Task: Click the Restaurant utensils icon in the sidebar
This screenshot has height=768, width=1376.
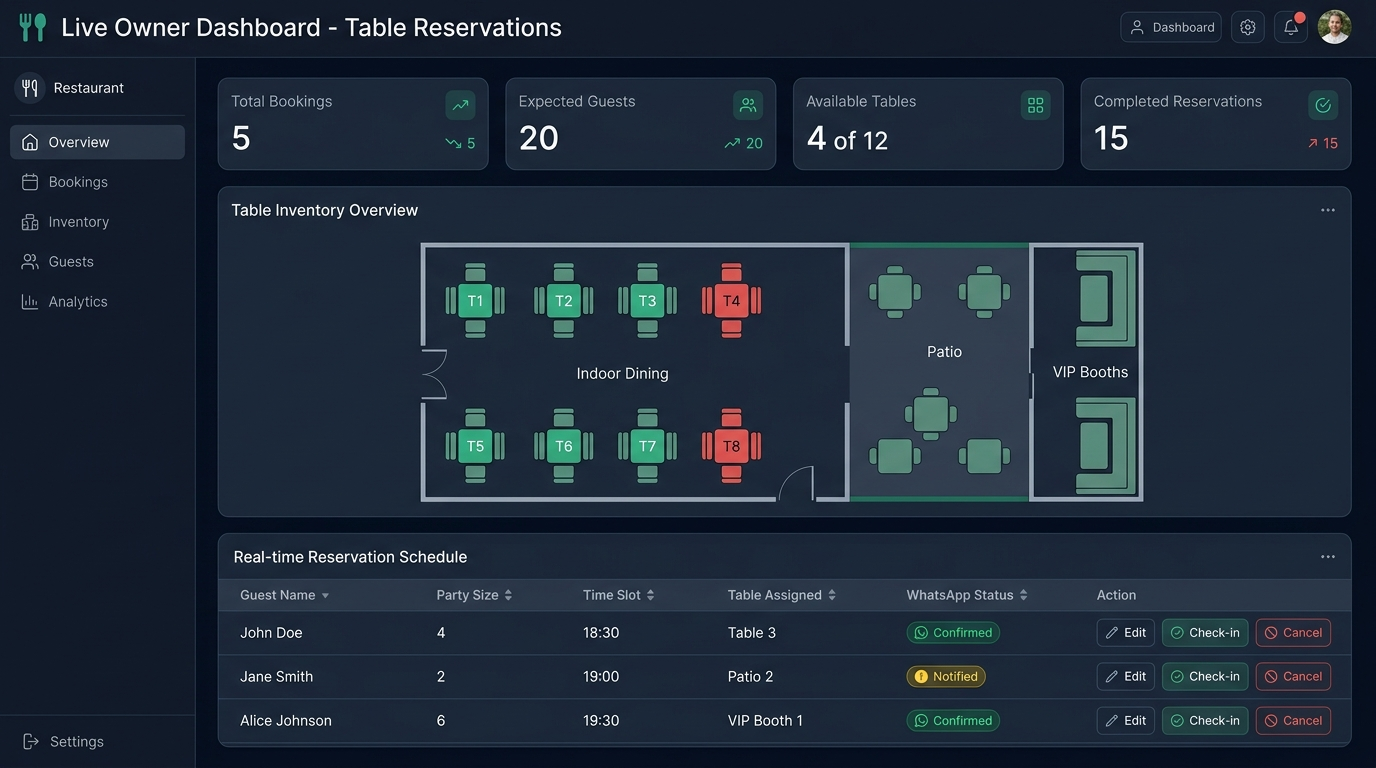Action: pyautogui.click(x=30, y=88)
